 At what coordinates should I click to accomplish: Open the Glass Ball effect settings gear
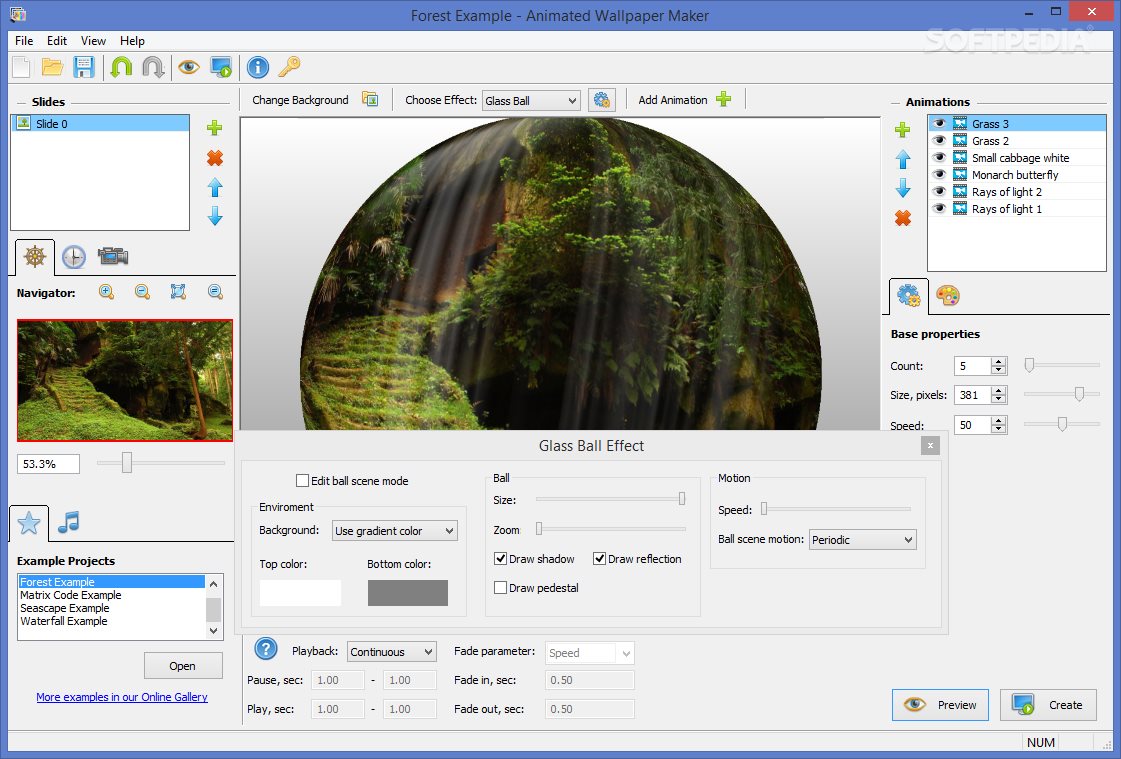[601, 100]
